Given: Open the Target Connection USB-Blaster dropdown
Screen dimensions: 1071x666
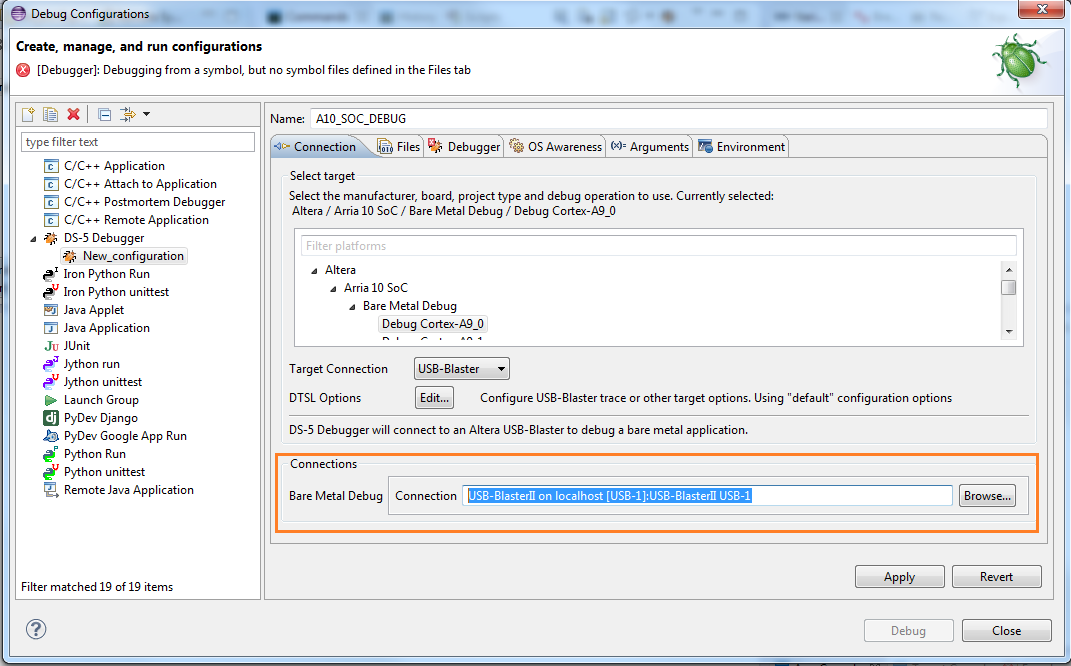Looking at the screenshot, I should (x=462, y=369).
